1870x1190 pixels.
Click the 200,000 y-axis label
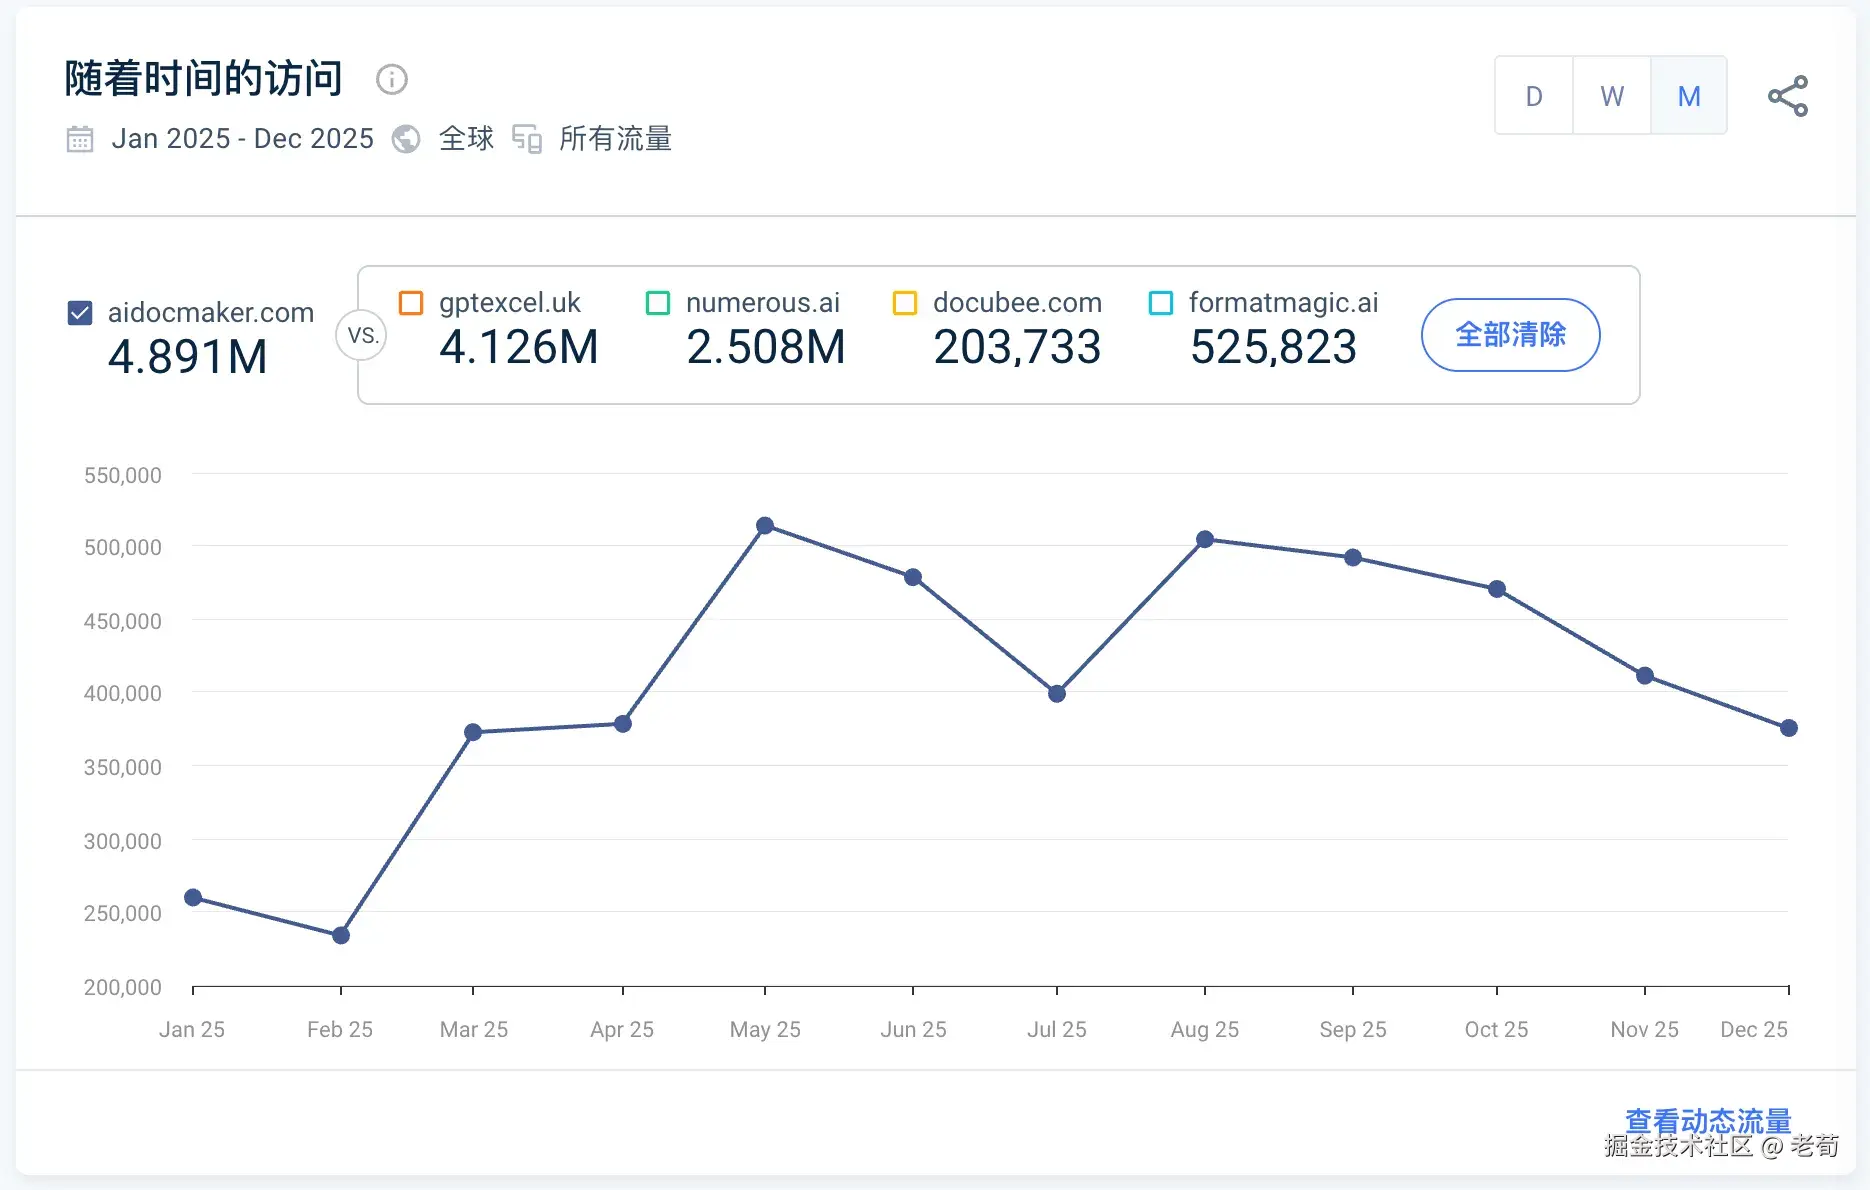tap(123, 987)
